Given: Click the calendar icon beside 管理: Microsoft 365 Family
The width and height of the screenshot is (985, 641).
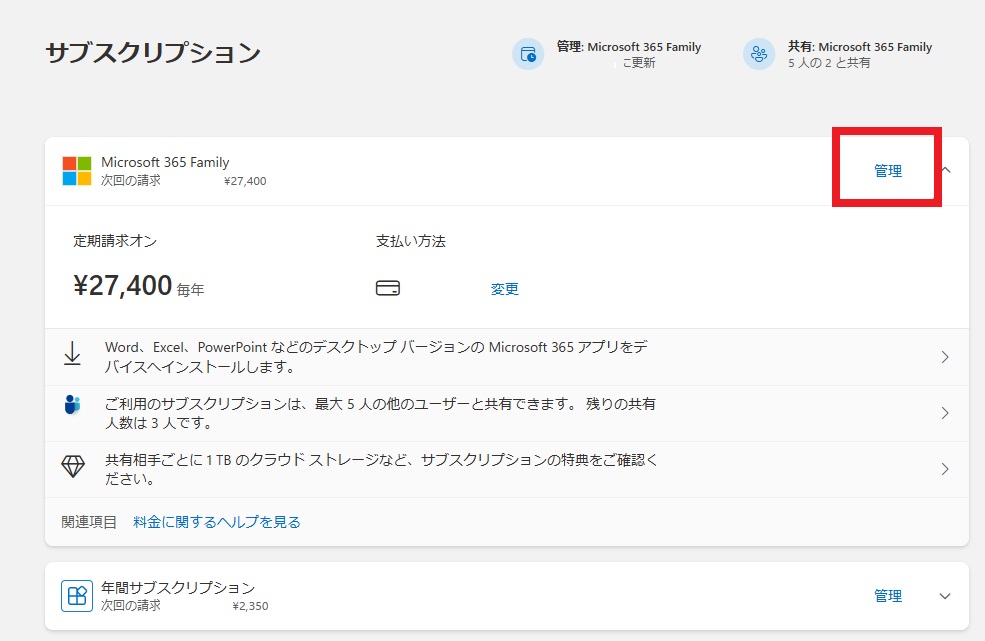Looking at the screenshot, I should (527, 54).
